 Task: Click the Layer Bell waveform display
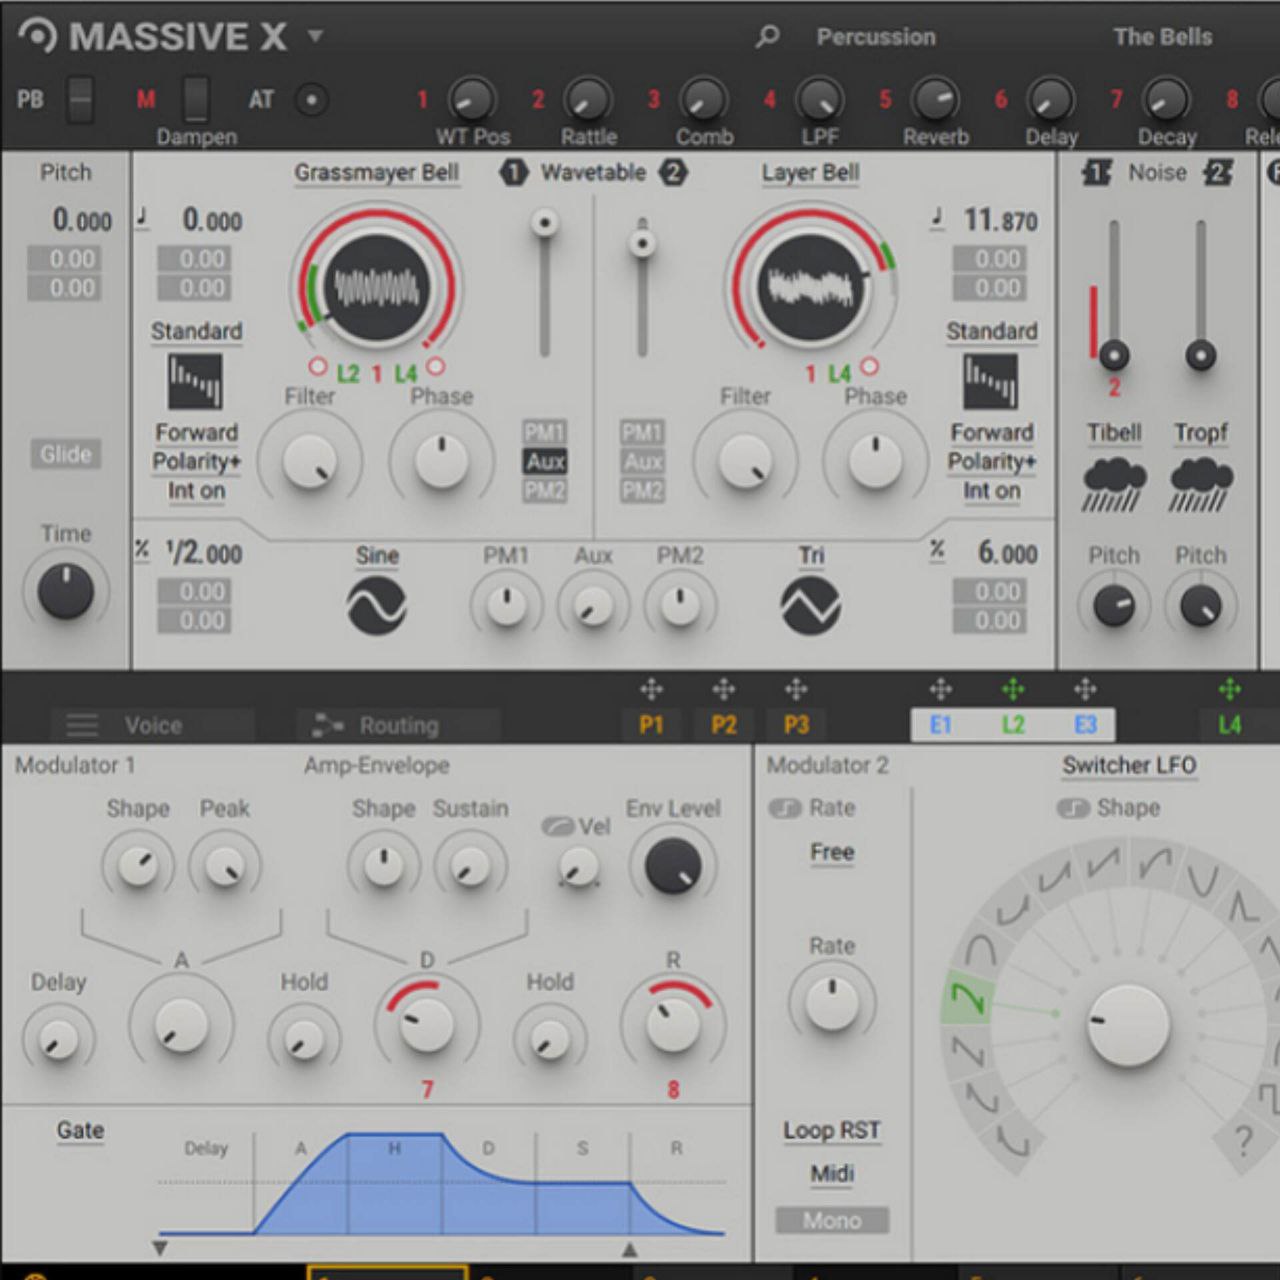click(x=810, y=288)
